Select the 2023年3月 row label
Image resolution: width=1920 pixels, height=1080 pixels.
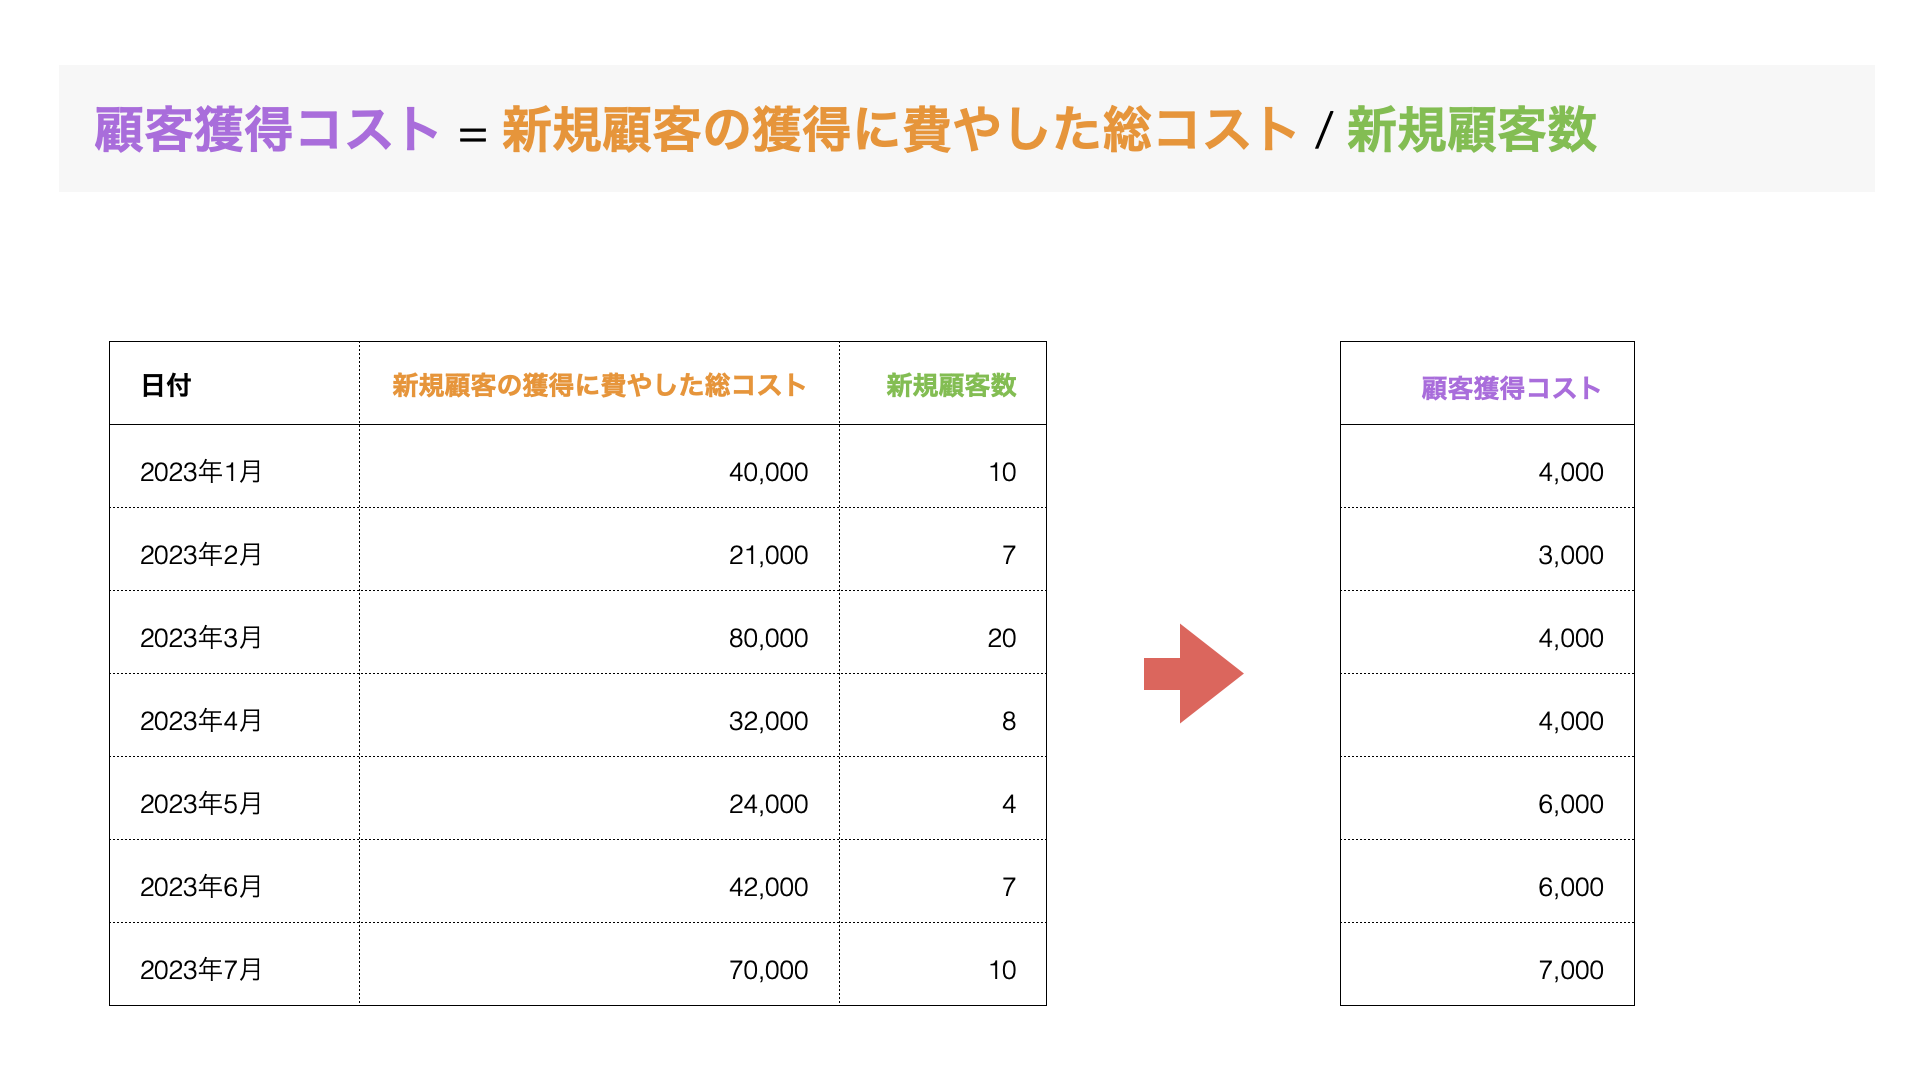click(x=201, y=637)
